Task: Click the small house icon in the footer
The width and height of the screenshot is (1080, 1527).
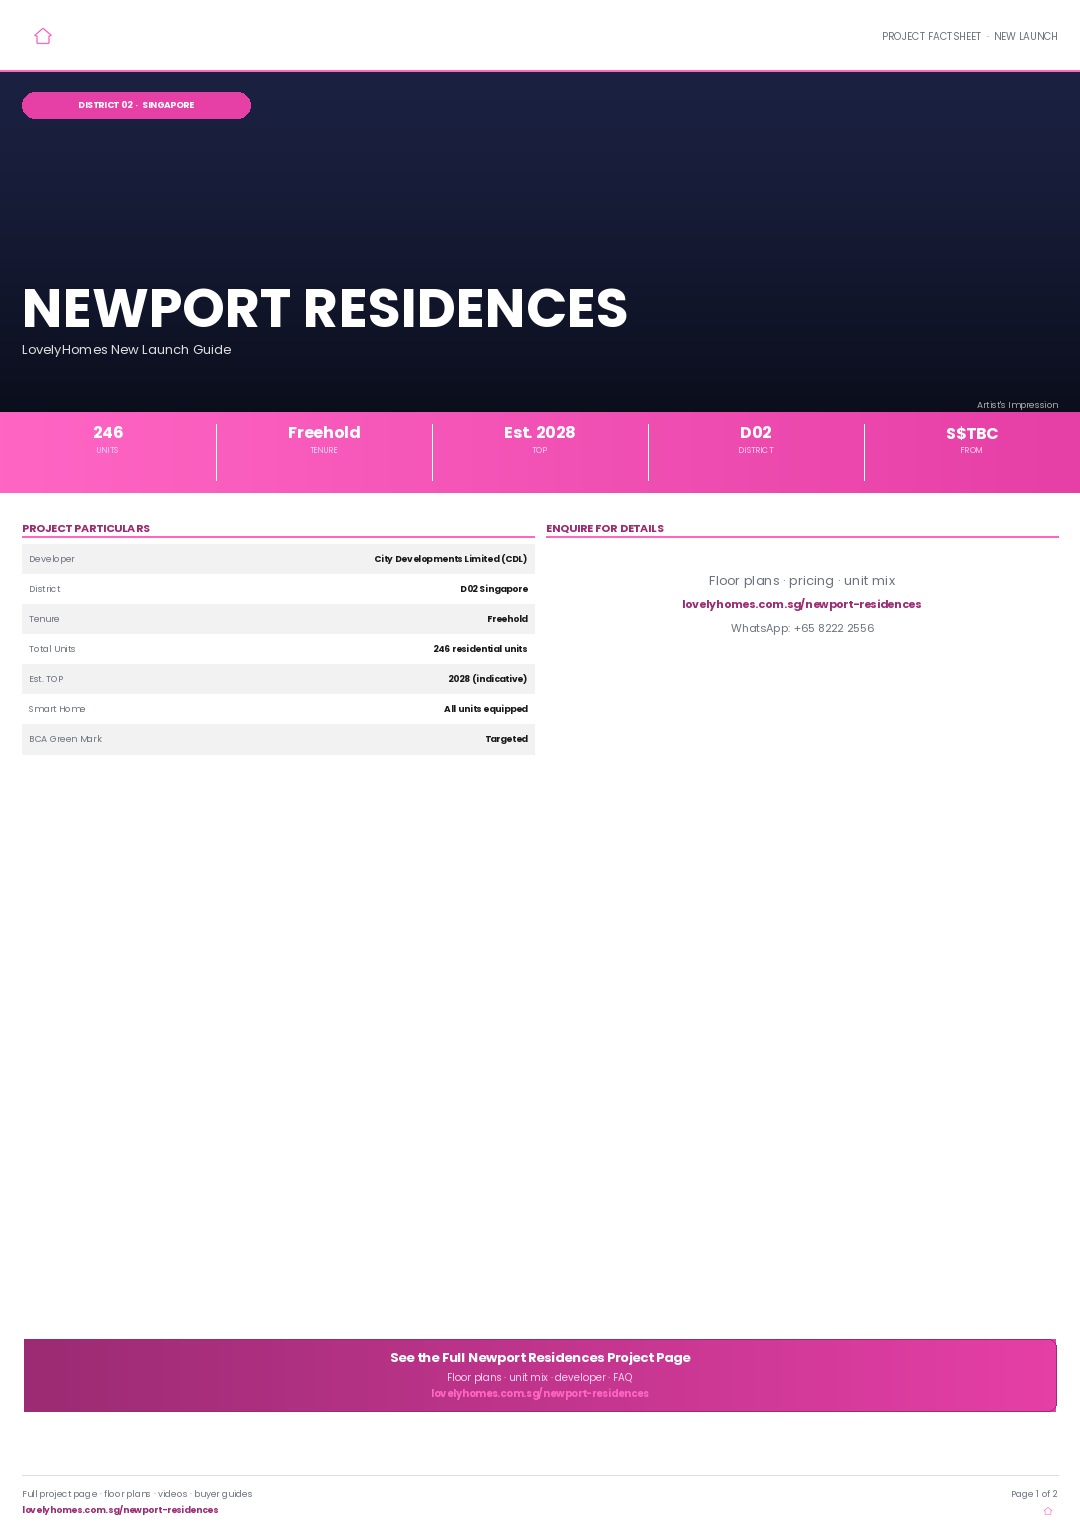Action: [1048, 1511]
